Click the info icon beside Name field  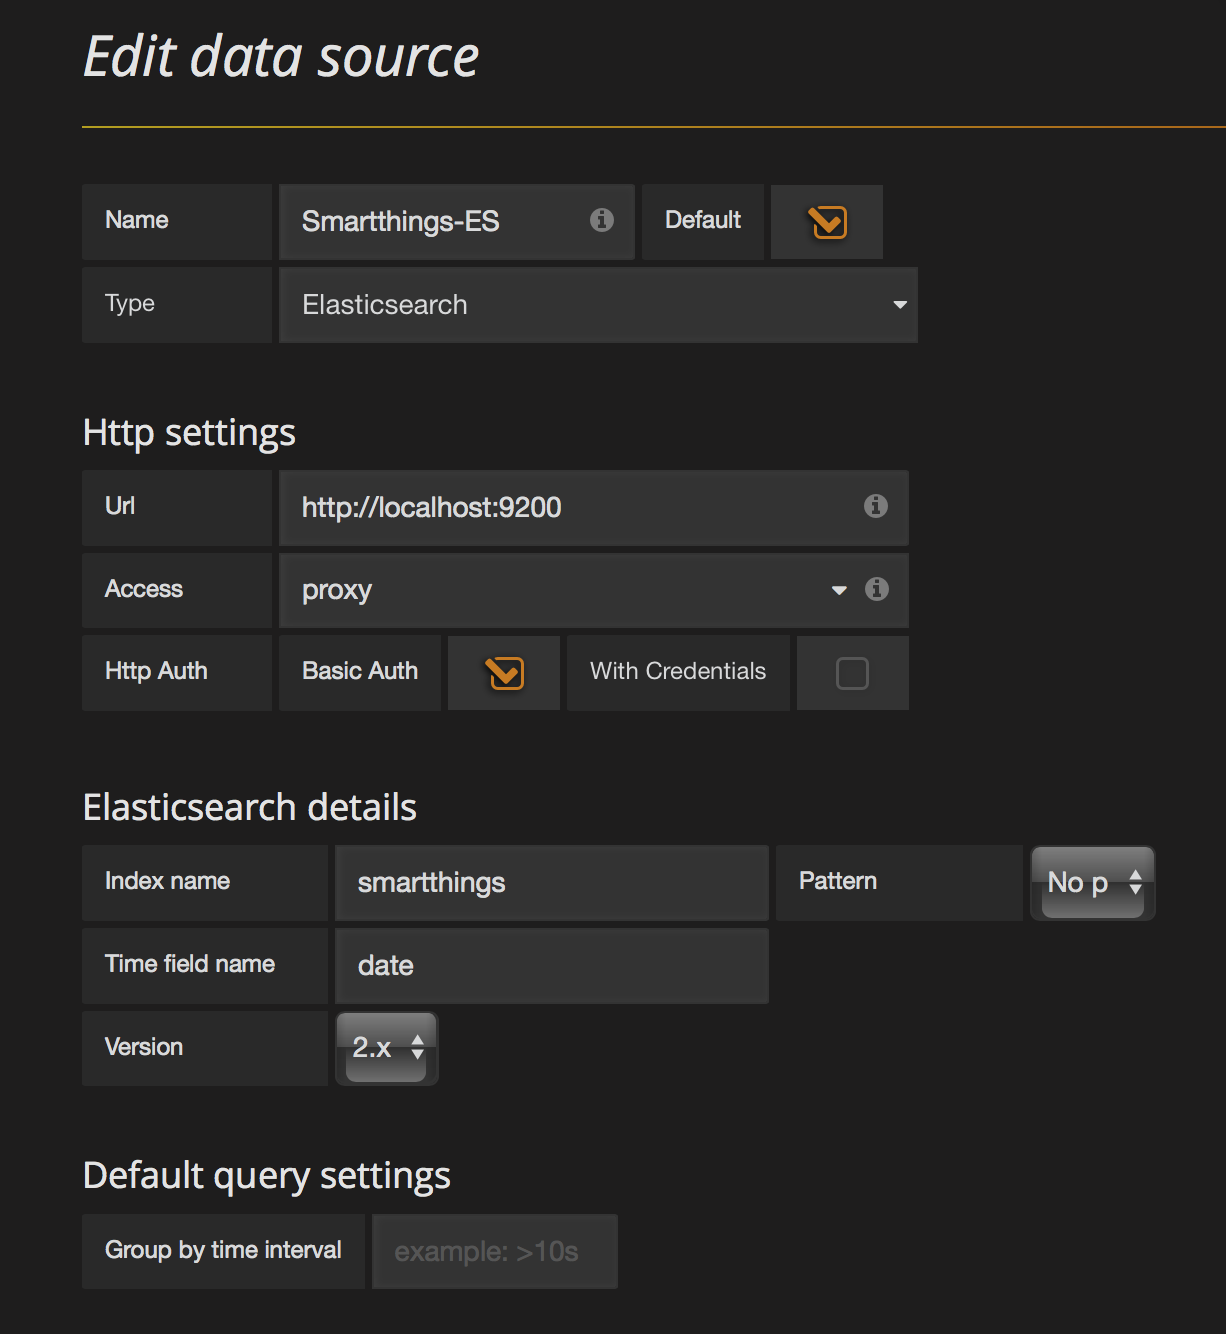click(x=601, y=220)
